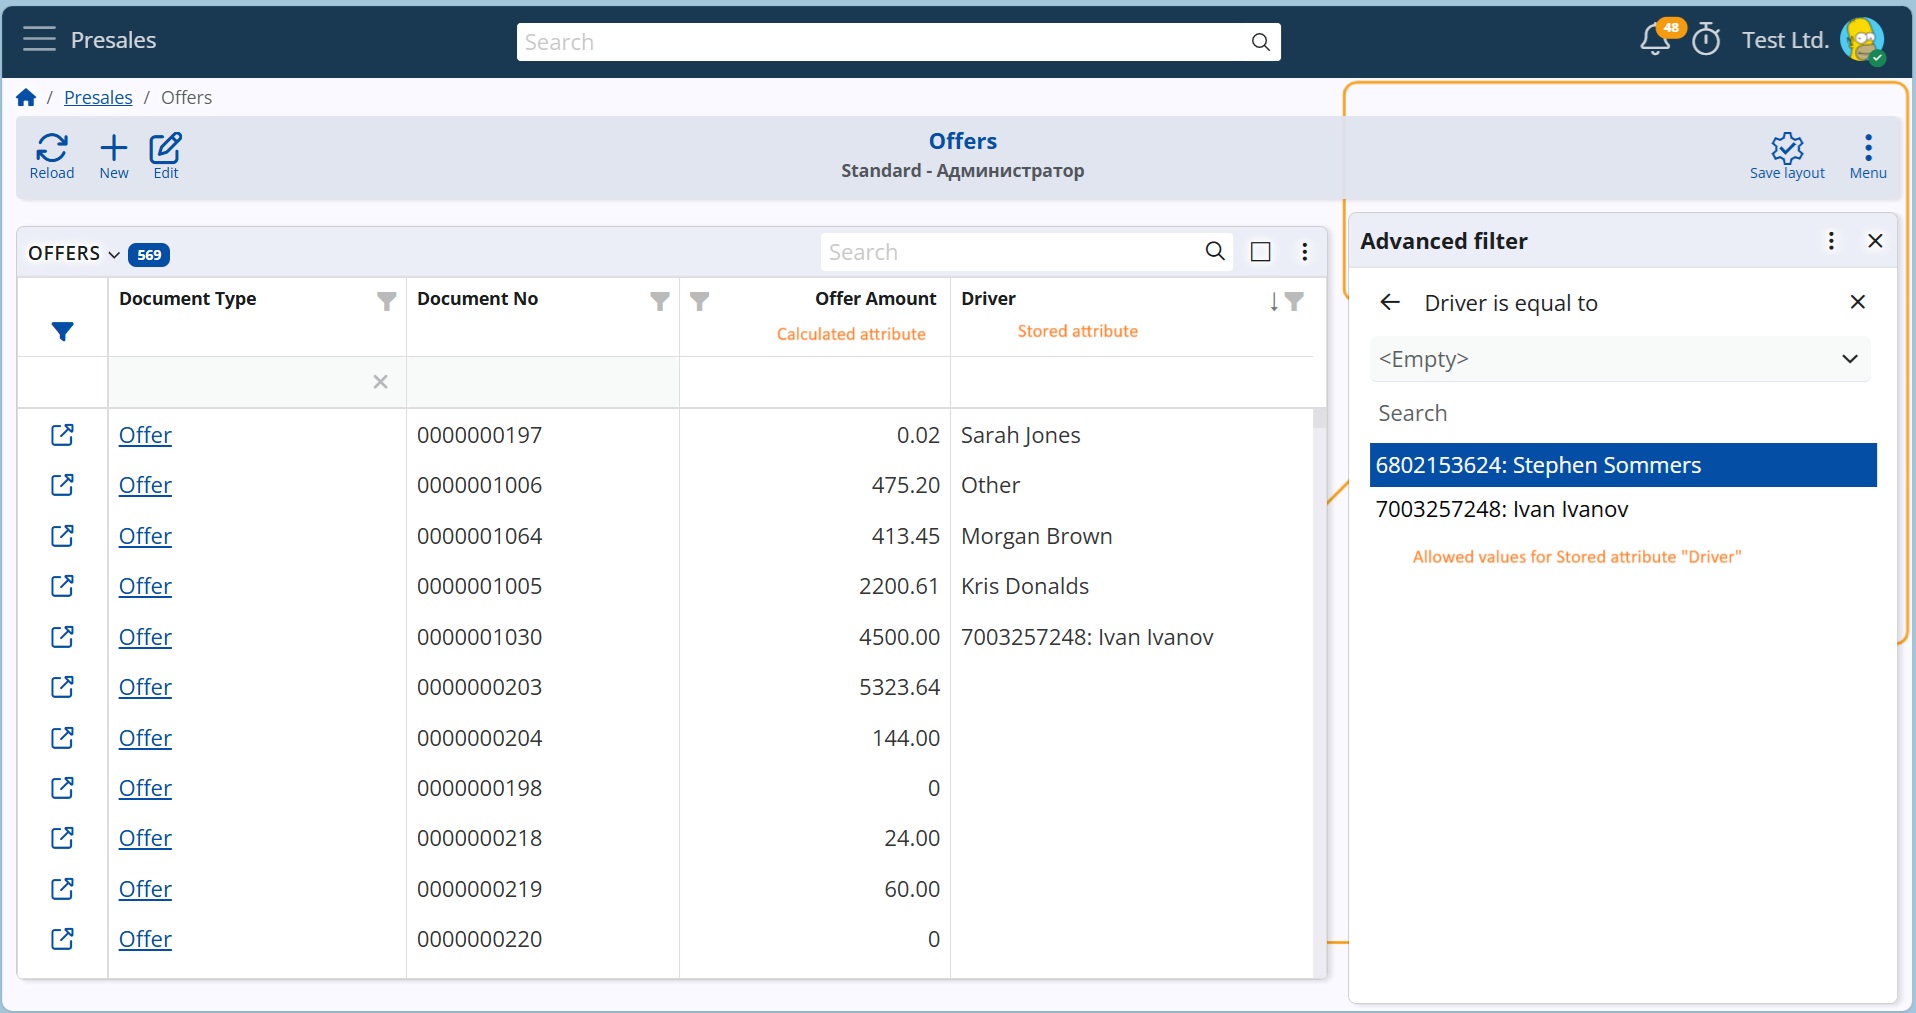
Task: Expand the OFFERS view dropdown
Action: tap(114, 254)
